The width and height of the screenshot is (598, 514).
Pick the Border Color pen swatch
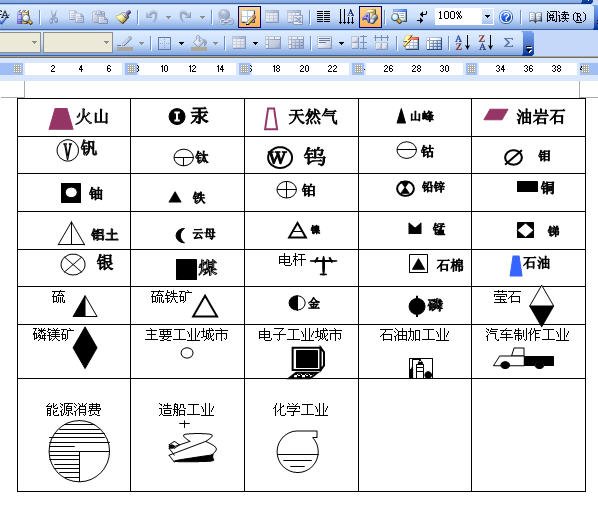125,43
